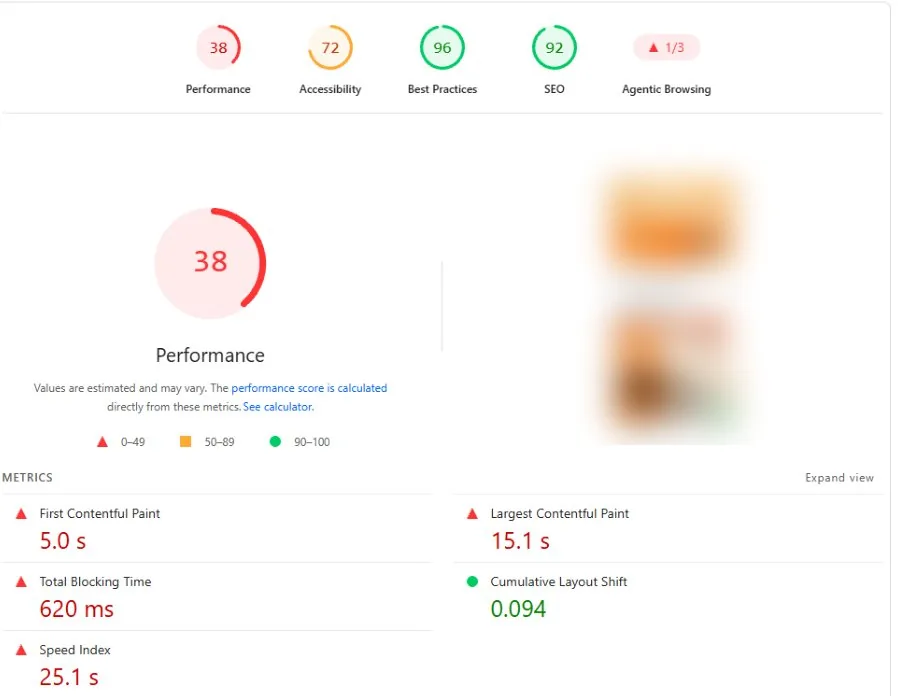Select the 'First Contentful Paint' metric label
The image size is (898, 696).
point(100,514)
